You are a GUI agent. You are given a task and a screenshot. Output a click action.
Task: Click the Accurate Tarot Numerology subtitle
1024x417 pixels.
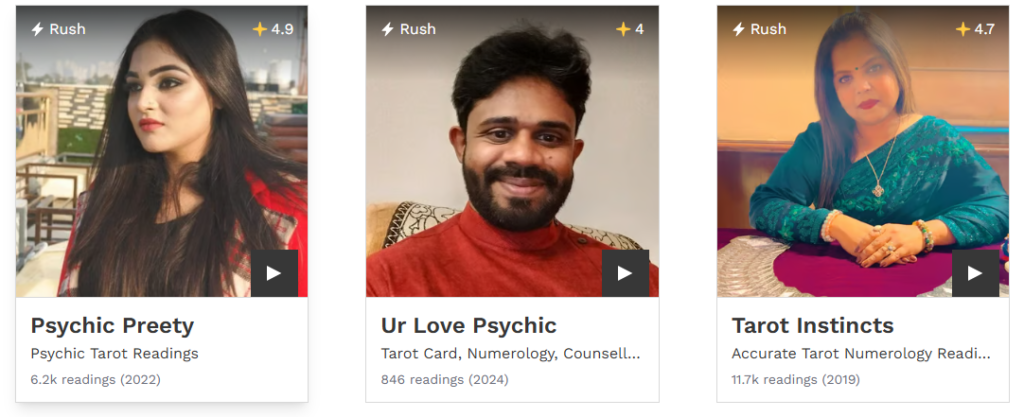861,354
